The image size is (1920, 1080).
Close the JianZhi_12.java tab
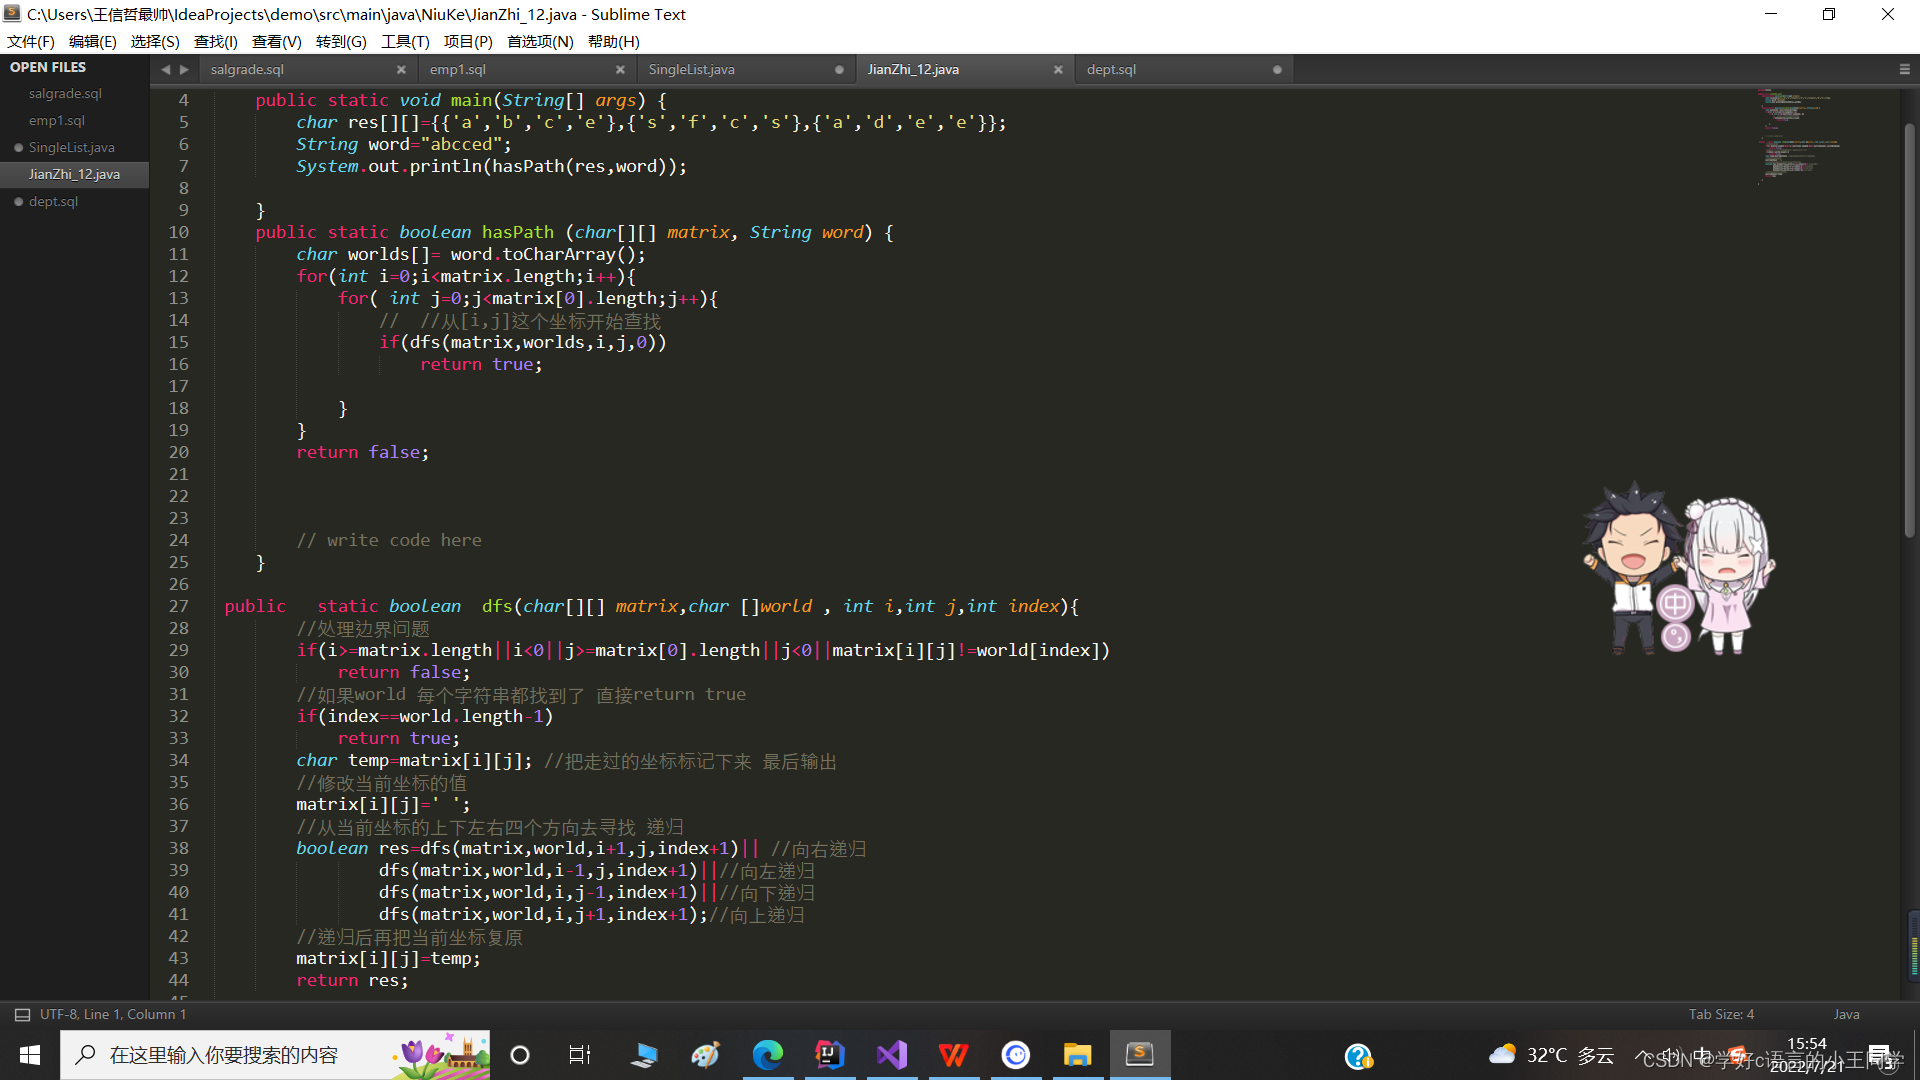coord(1058,70)
